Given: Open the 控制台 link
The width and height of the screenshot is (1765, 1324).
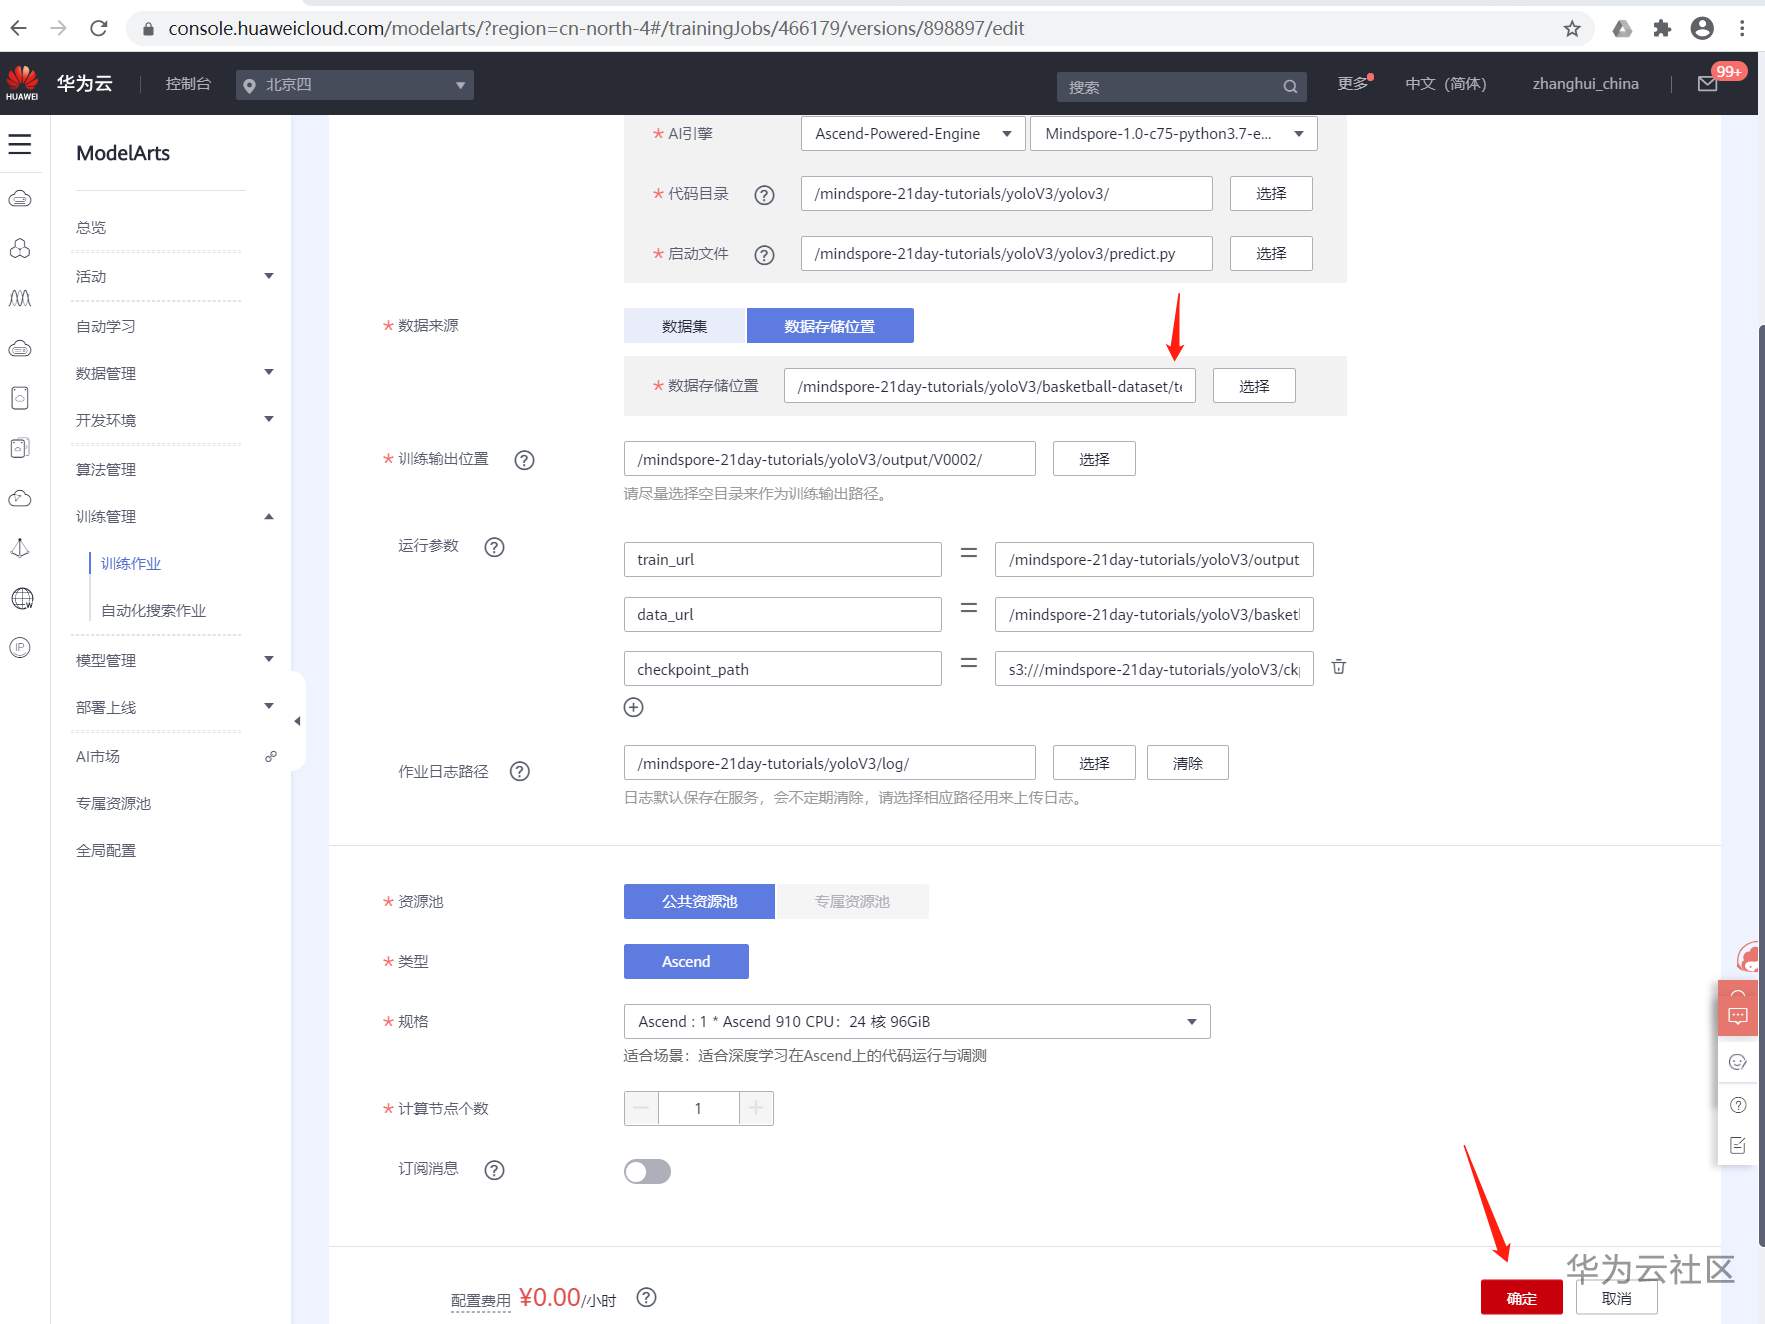Looking at the screenshot, I should [188, 84].
